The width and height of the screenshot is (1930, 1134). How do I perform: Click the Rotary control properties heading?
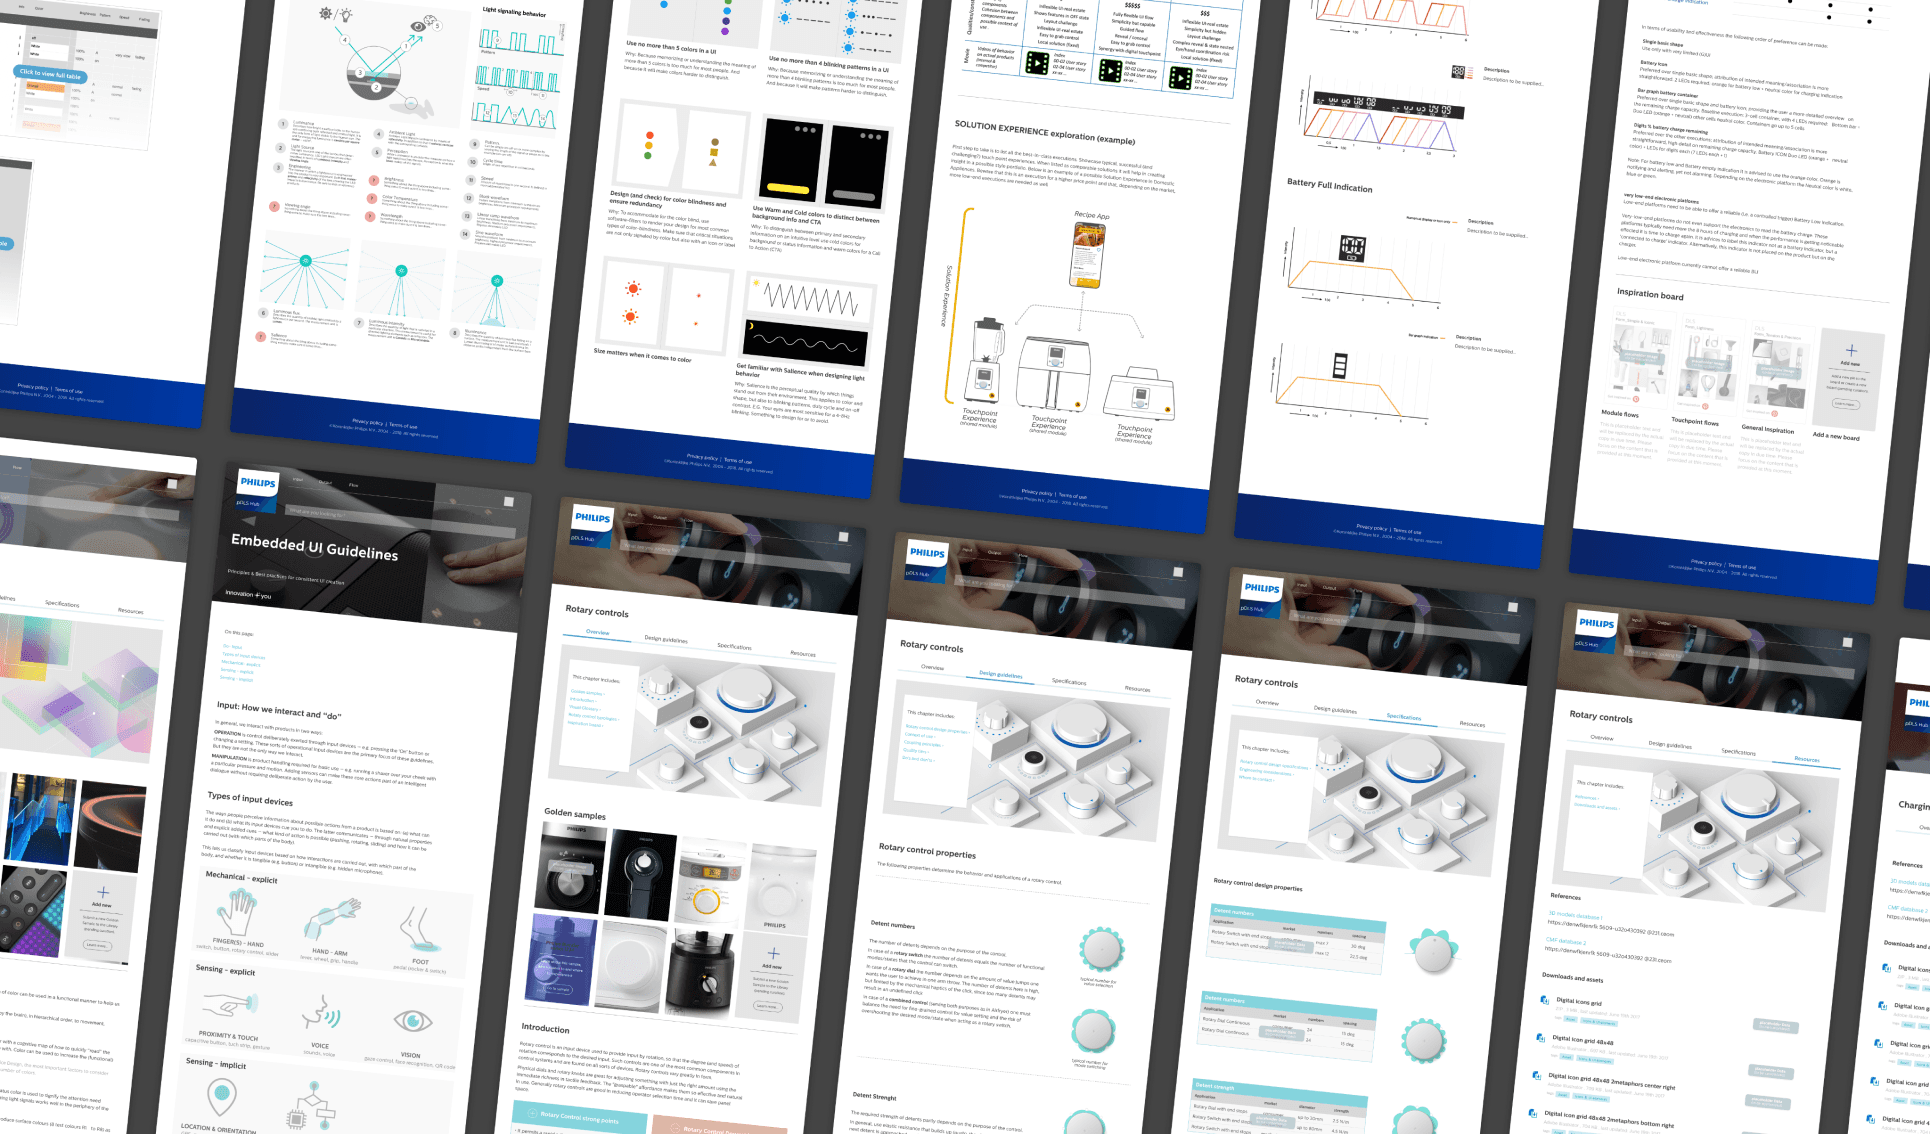tap(927, 850)
